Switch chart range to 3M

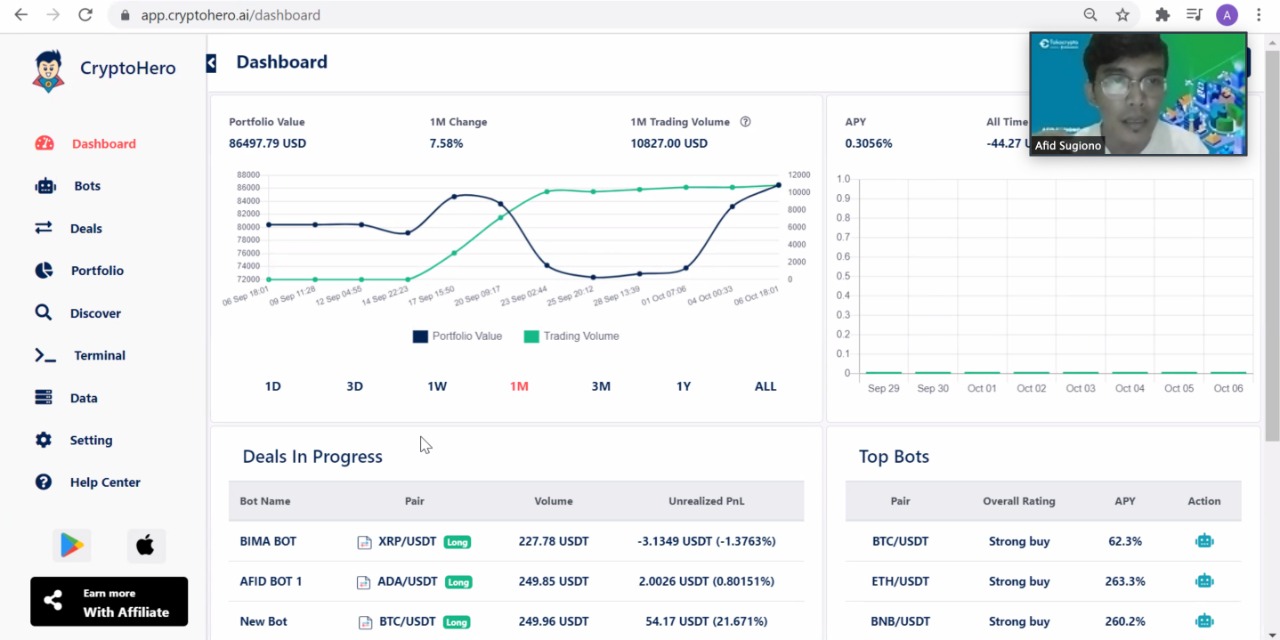coord(601,386)
